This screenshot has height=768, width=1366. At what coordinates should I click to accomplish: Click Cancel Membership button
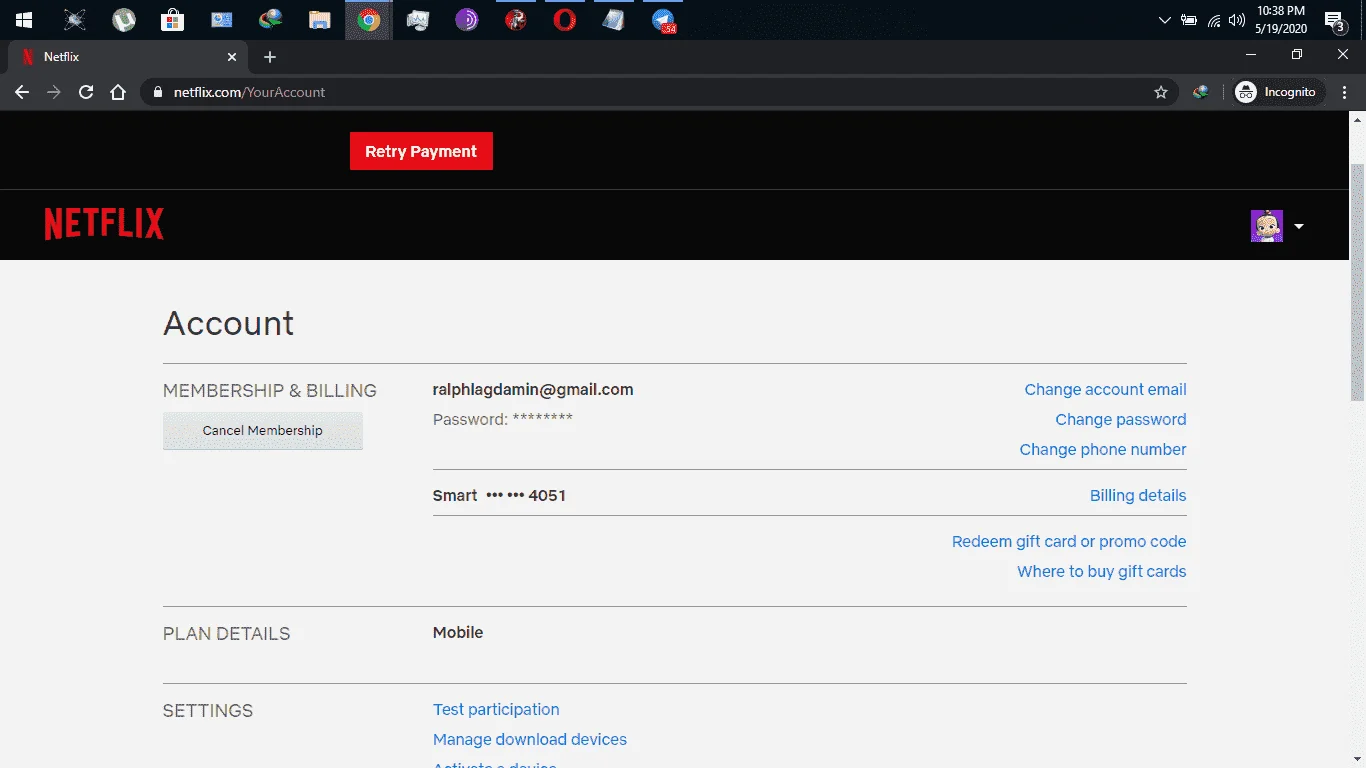pos(263,431)
